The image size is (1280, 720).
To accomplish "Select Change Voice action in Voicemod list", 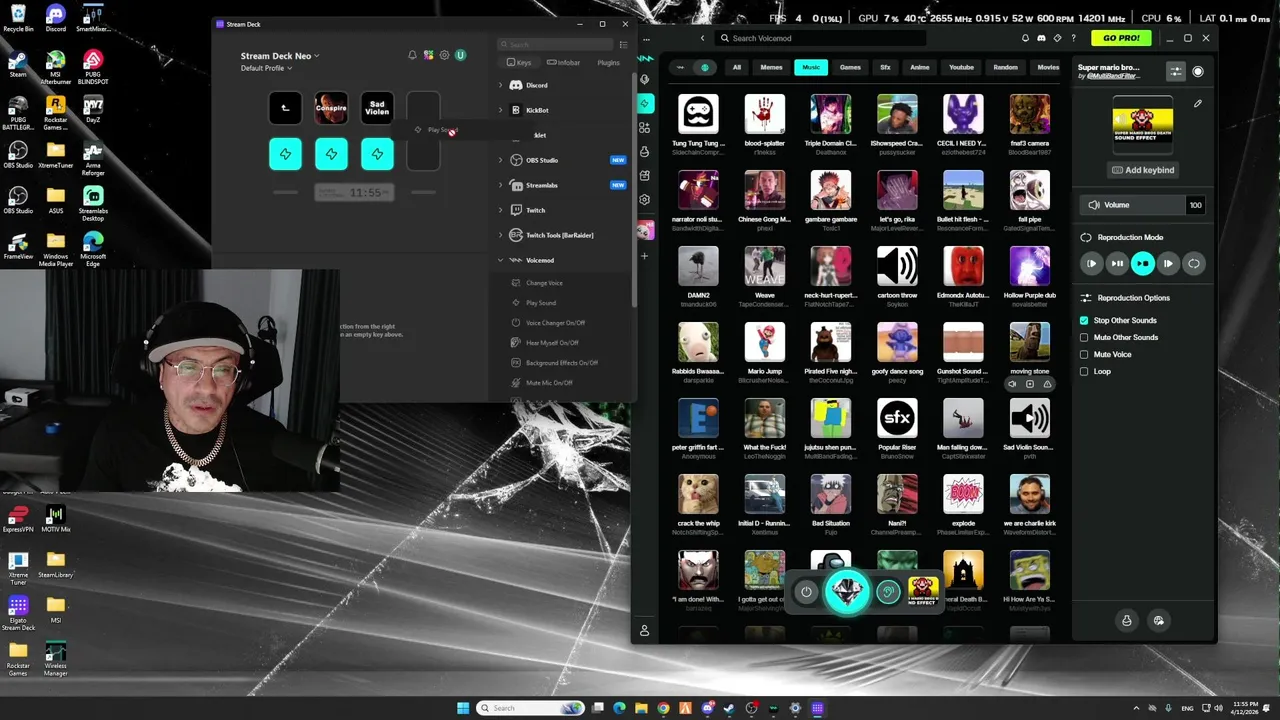I will pos(545,283).
